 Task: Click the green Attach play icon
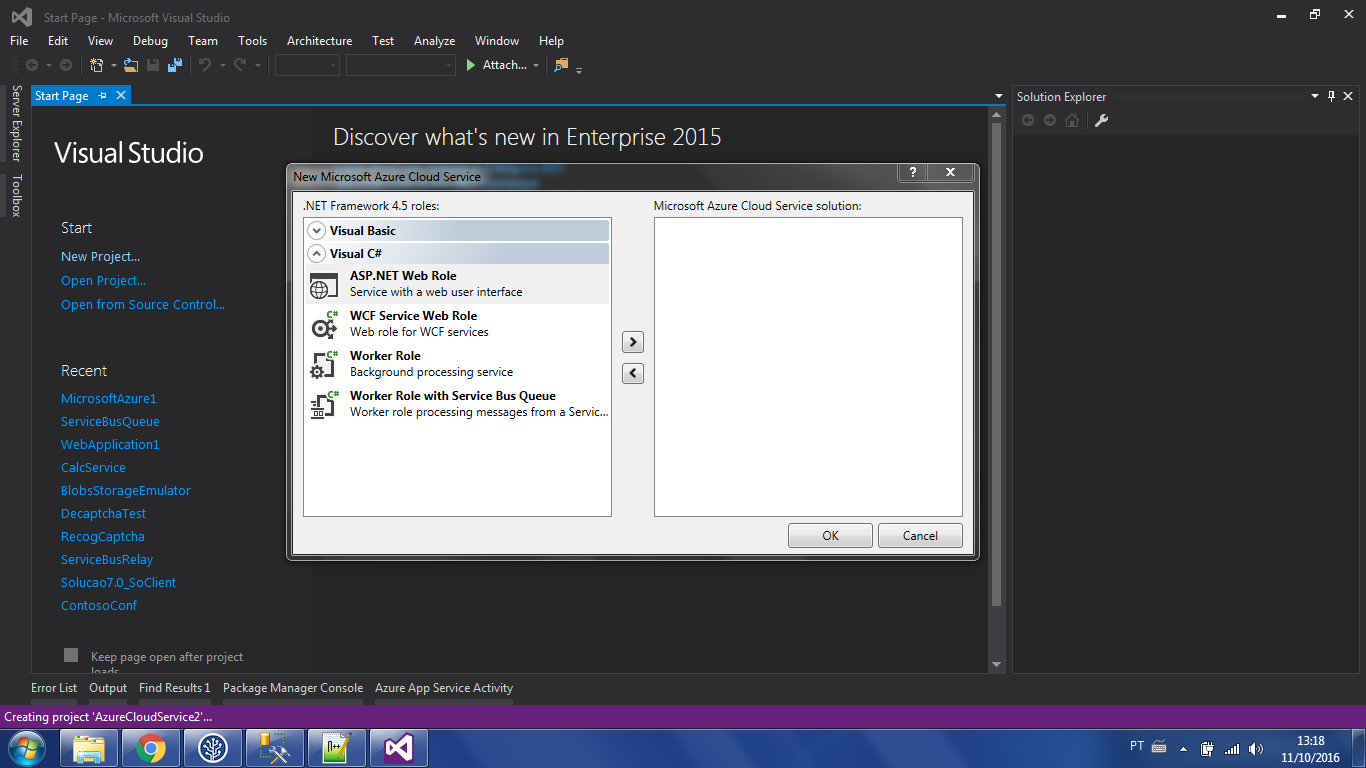tap(471, 65)
